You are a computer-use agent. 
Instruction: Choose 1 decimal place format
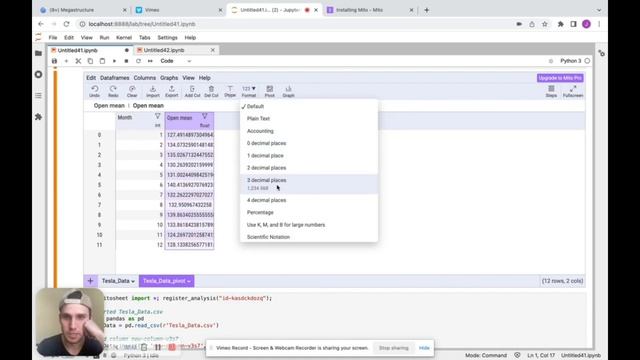click(309, 156)
